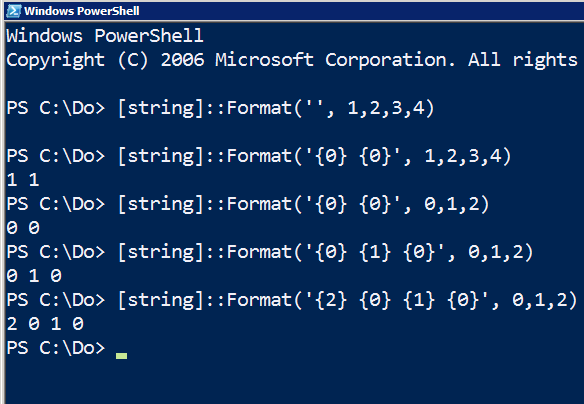The image size is (584, 404).
Task: Click the command with '{2} {0} {1} {0}' format
Action: click(292, 300)
